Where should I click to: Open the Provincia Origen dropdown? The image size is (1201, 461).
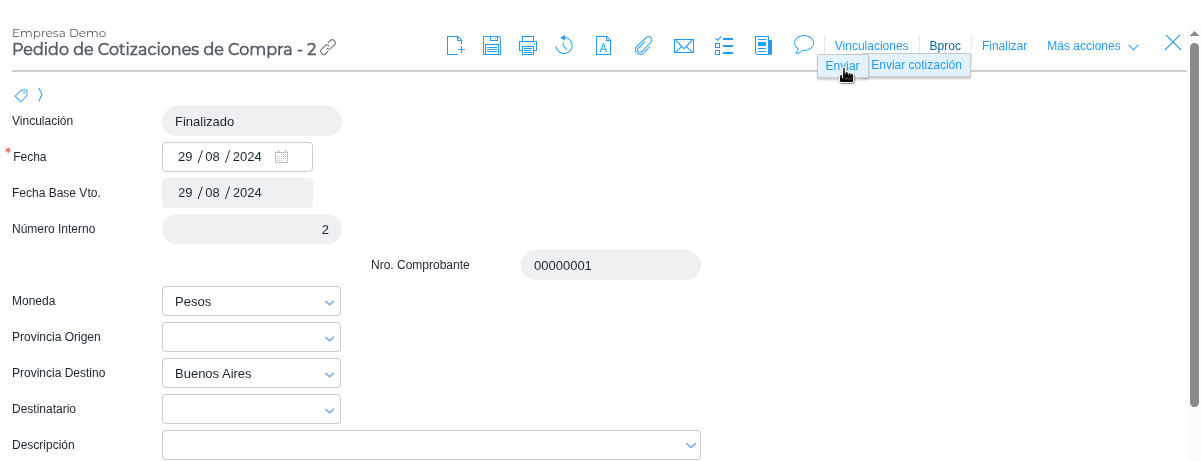click(329, 338)
